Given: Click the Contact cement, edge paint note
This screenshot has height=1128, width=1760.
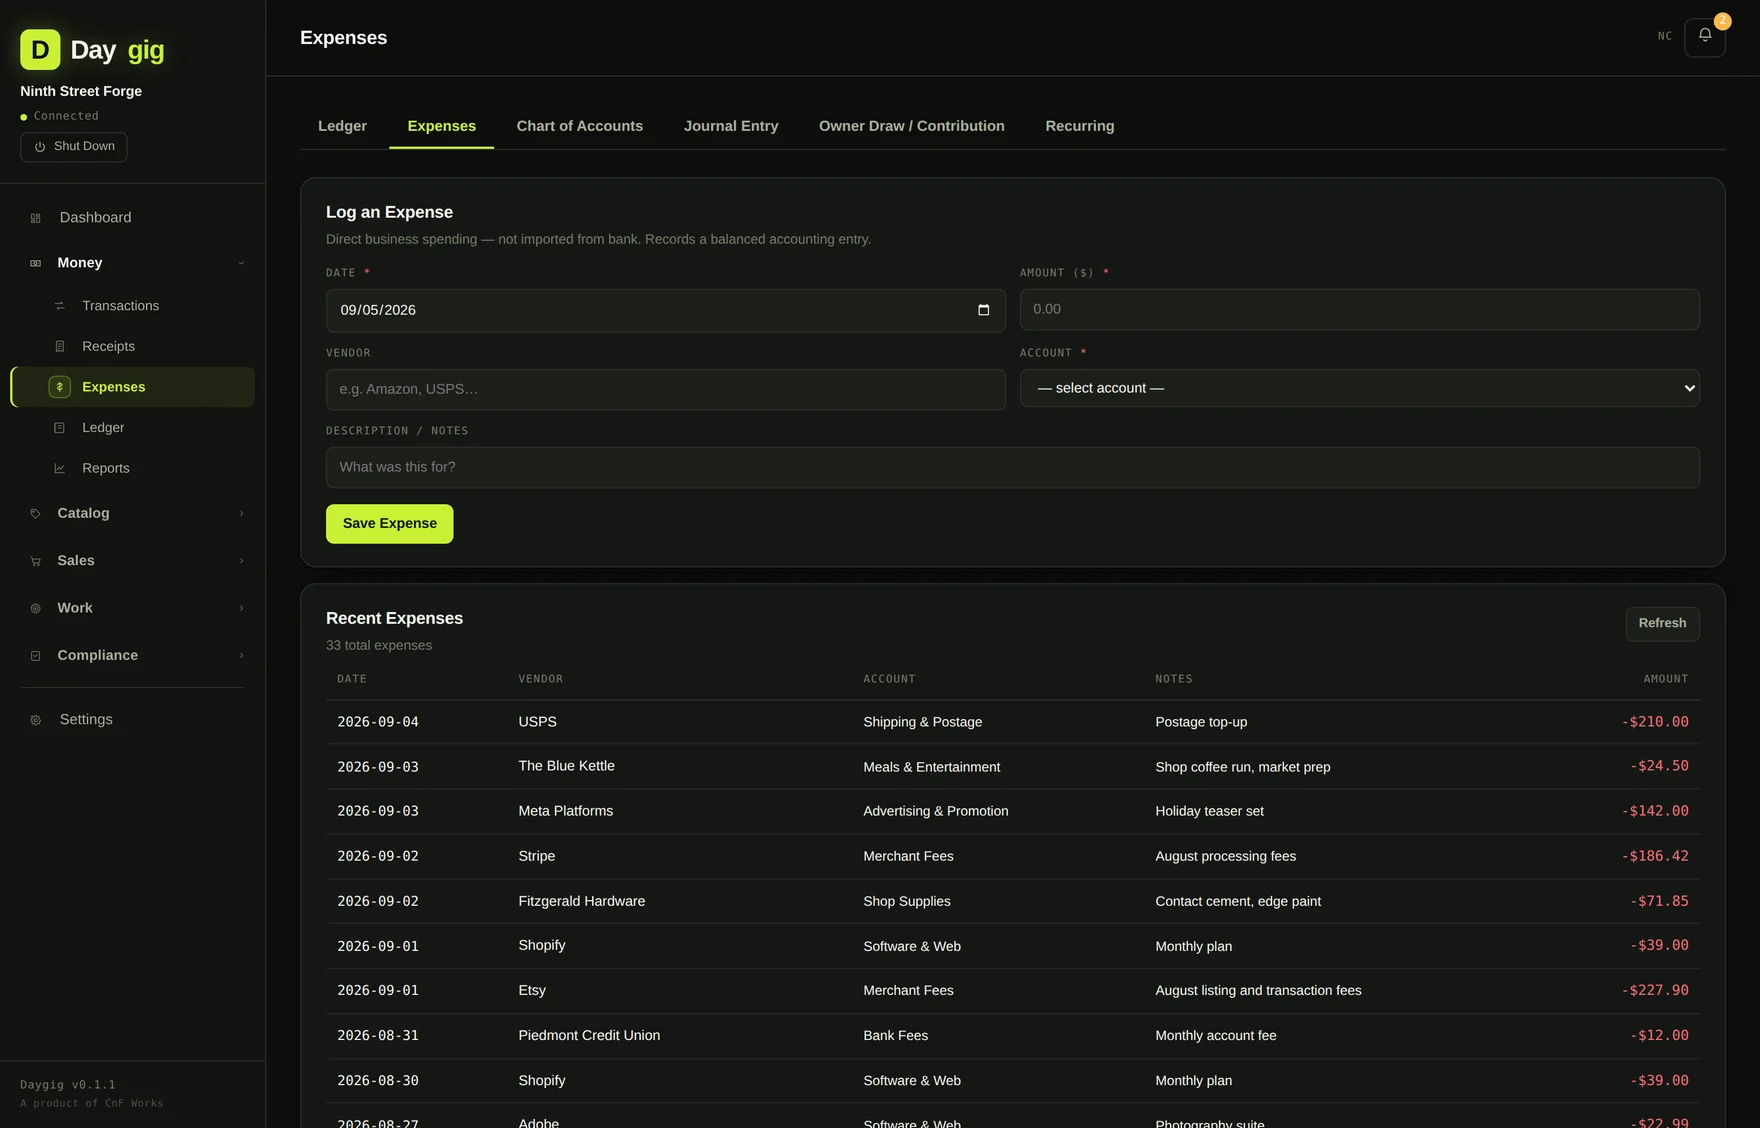Looking at the screenshot, I should (x=1237, y=901).
